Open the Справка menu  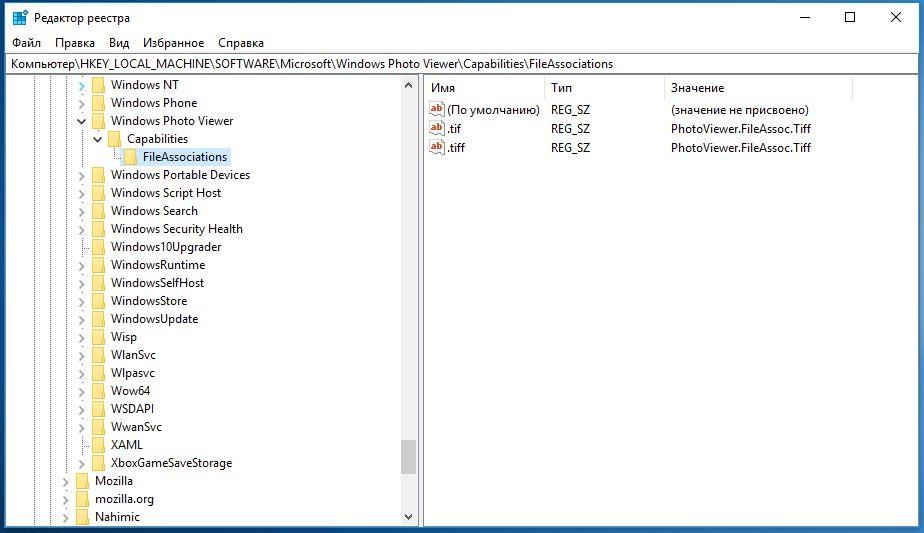(240, 43)
